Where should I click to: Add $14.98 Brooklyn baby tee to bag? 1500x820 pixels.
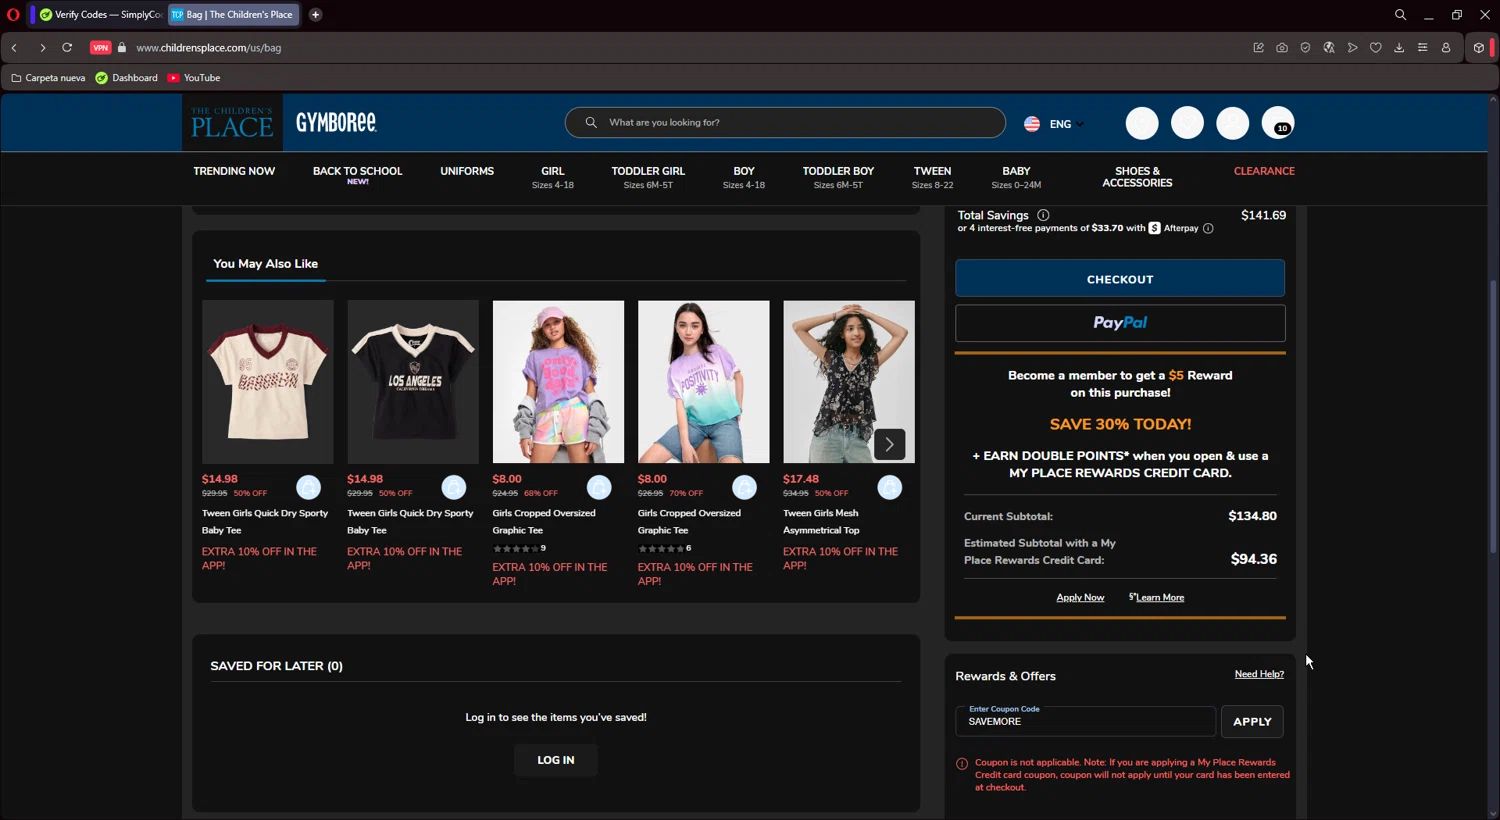309,487
